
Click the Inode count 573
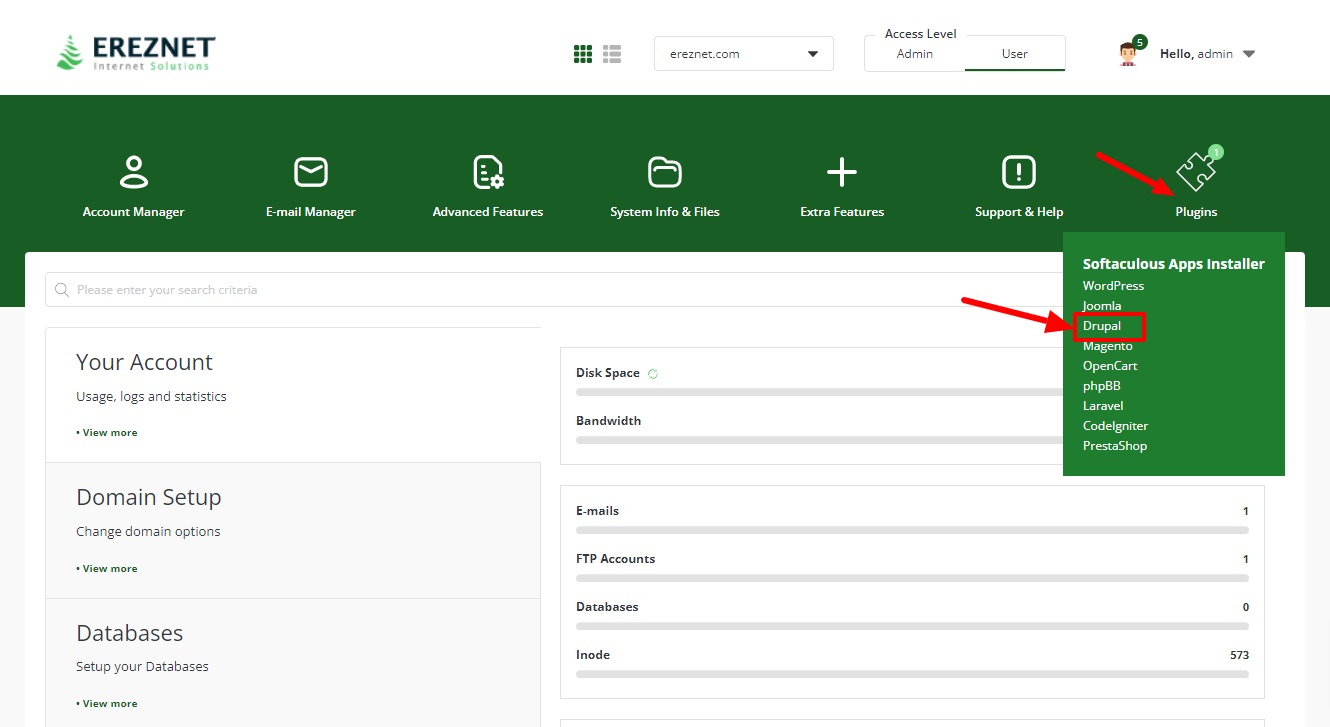[x=1240, y=655]
